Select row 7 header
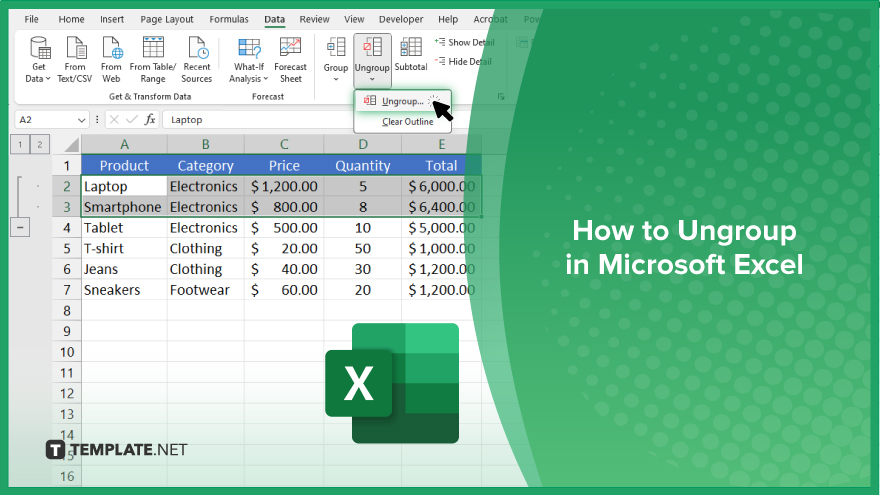 pos(67,290)
